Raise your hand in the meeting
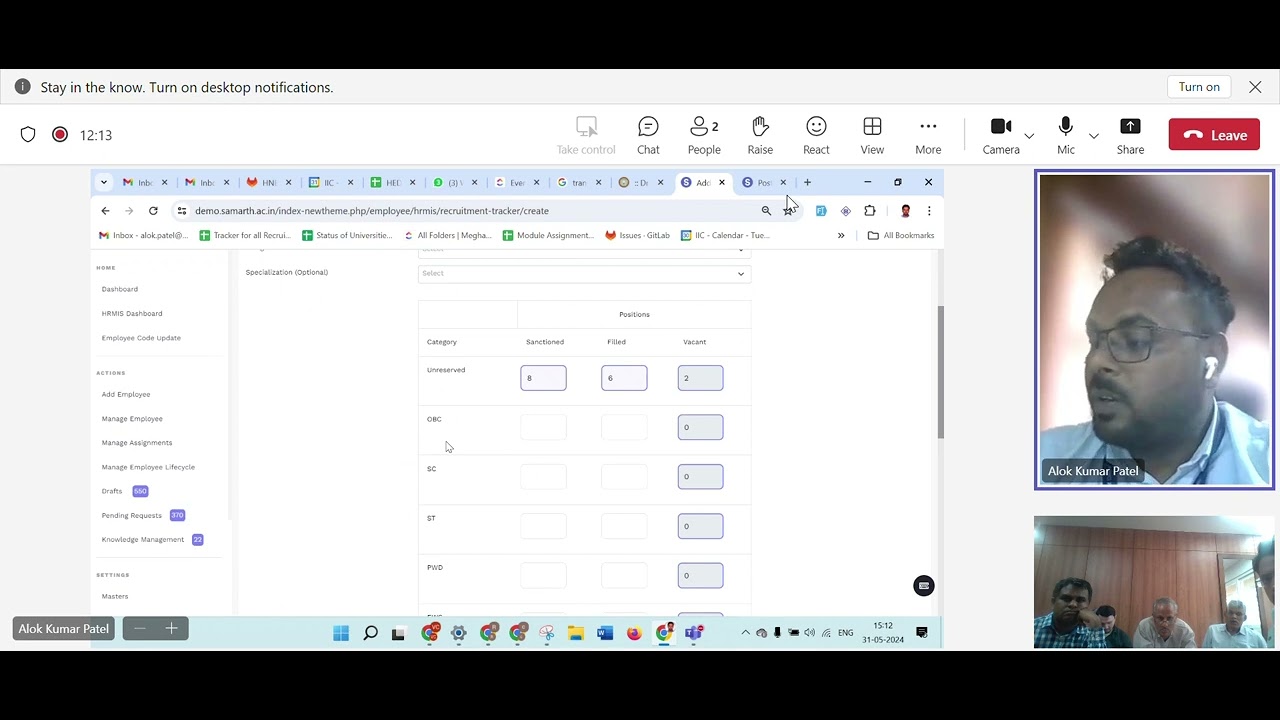The height and width of the screenshot is (720, 1280). coord(760,135)
